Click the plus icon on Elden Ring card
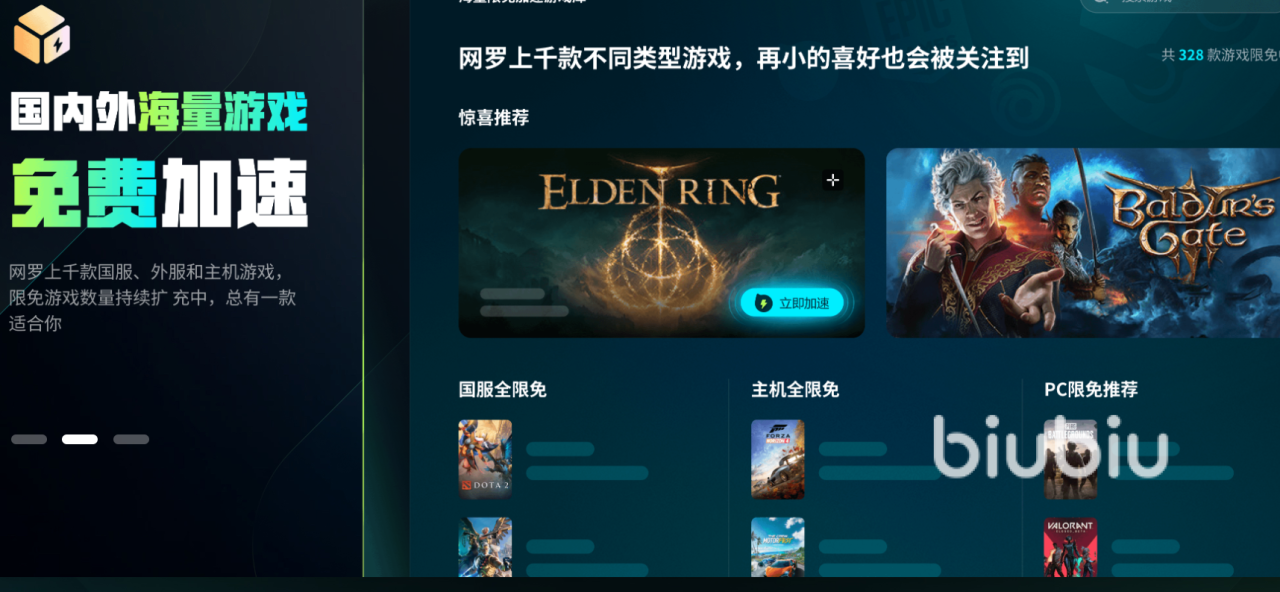Image resolution: width=1280 pixels, height=592 pixels. [832, 180]
